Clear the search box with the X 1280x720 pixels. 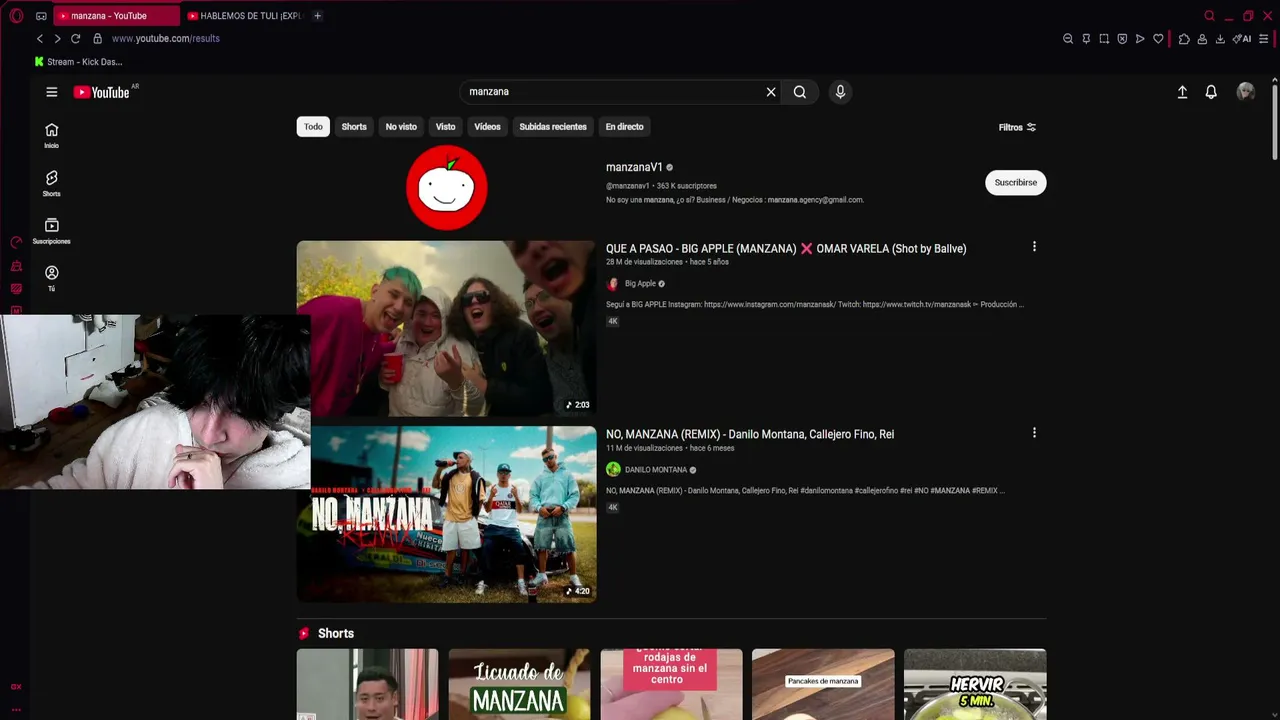tap(771, 92)
